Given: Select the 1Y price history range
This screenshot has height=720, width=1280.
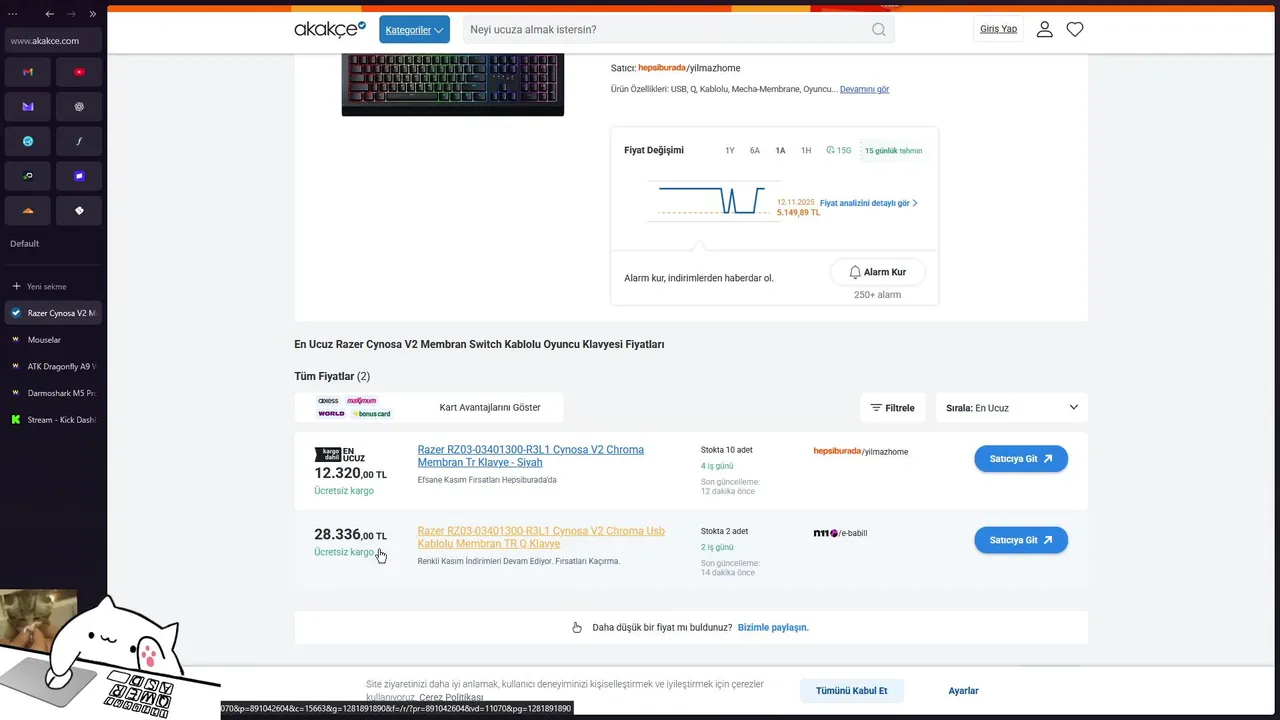Looking at the screenshot, I should point(730,151).
